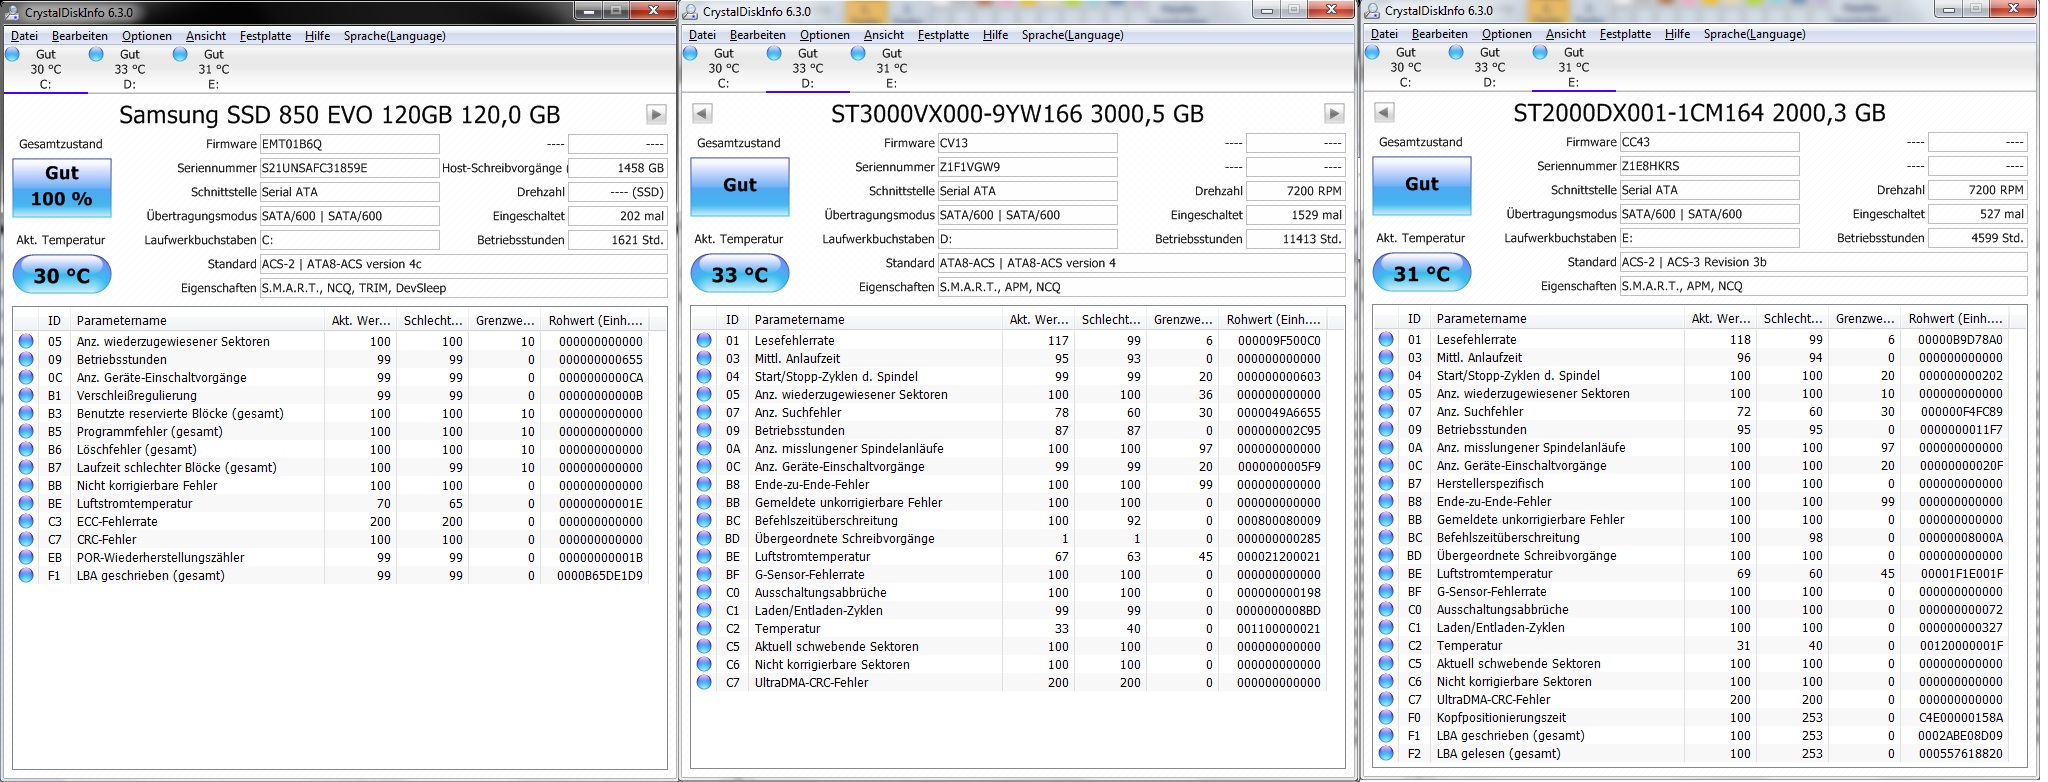Click the Anz. Suchfehler row in middle window

tap(1011, 412)
